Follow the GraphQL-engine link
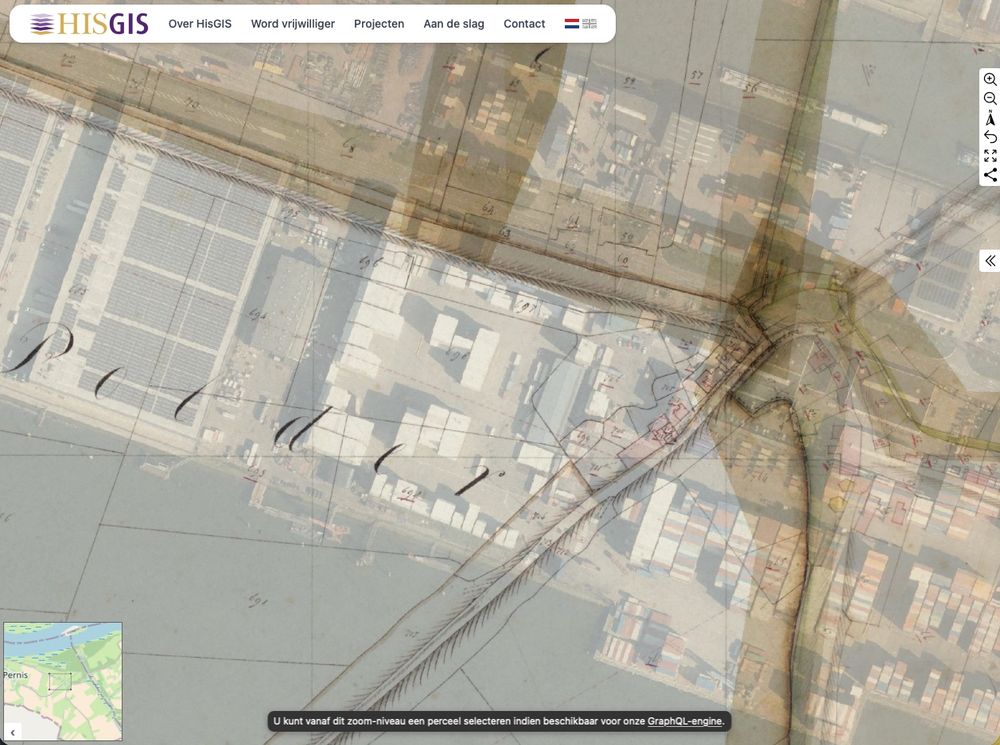The image size is (1000, 745). tap(684, 721)
